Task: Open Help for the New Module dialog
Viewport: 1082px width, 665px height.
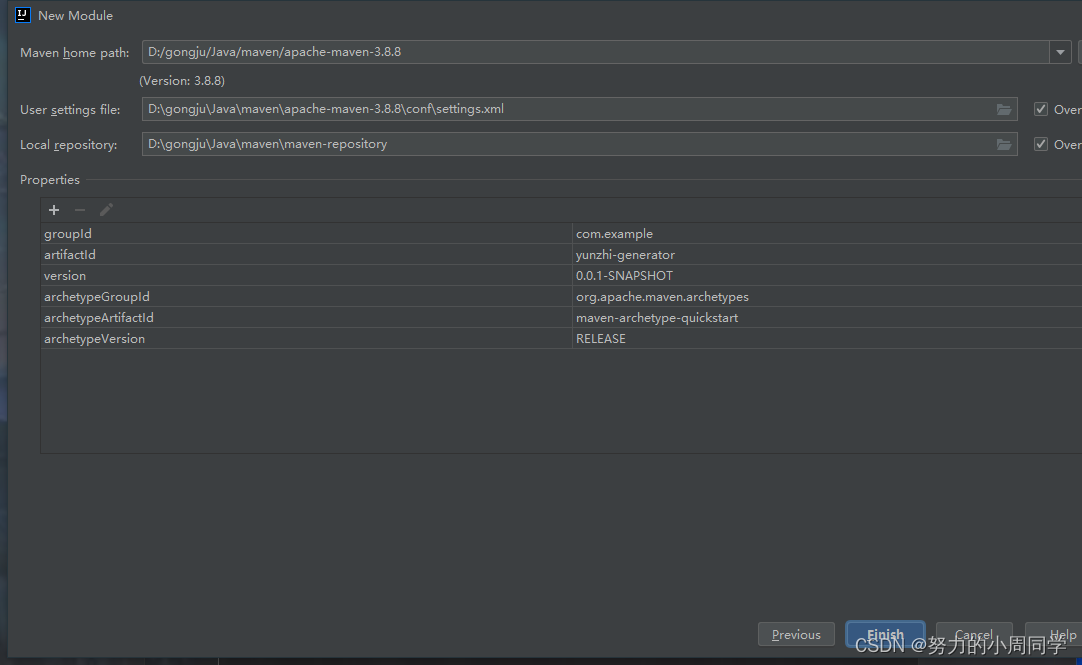Action: pos(1062,634)
